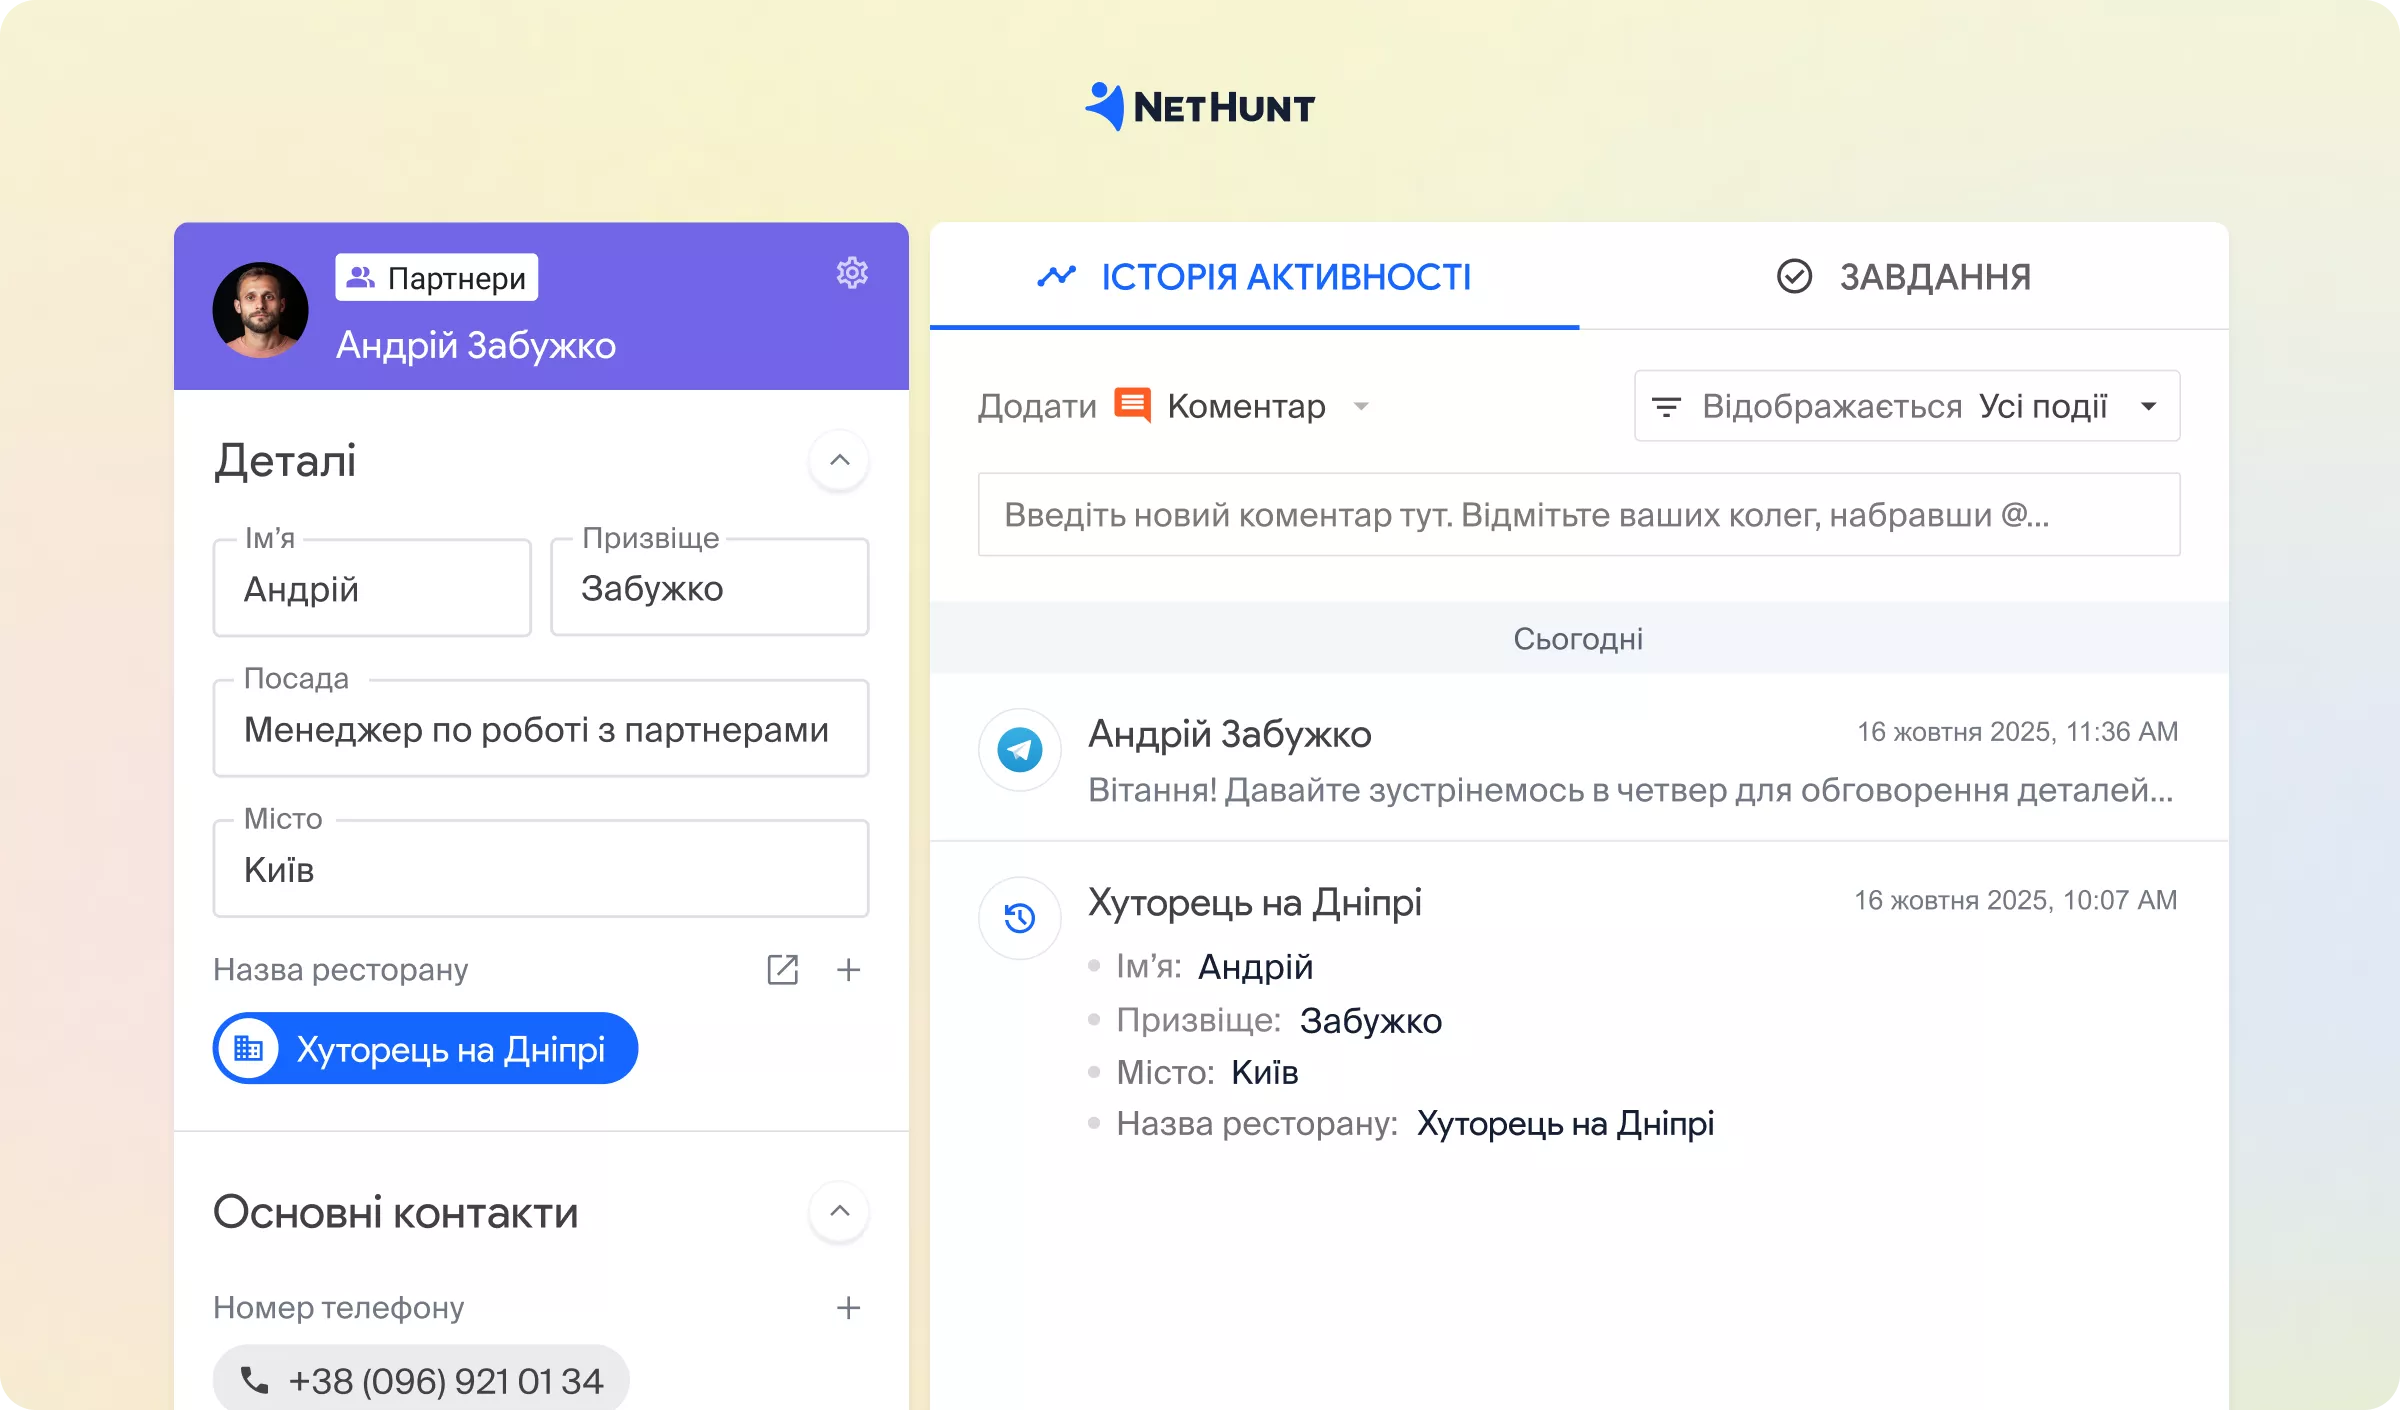Click the change history icon next to Хуторець на Дніпрі
The height and width of the screenshot is (1410, 2400).
[x=1019, y=918]
